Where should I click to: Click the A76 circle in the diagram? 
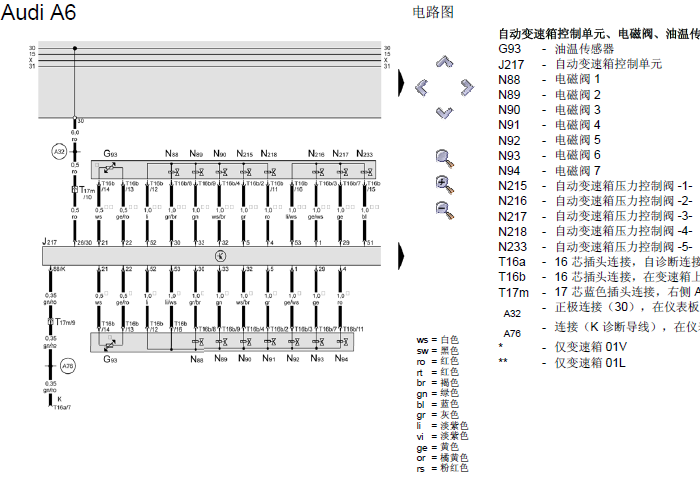tap(67, 366)
